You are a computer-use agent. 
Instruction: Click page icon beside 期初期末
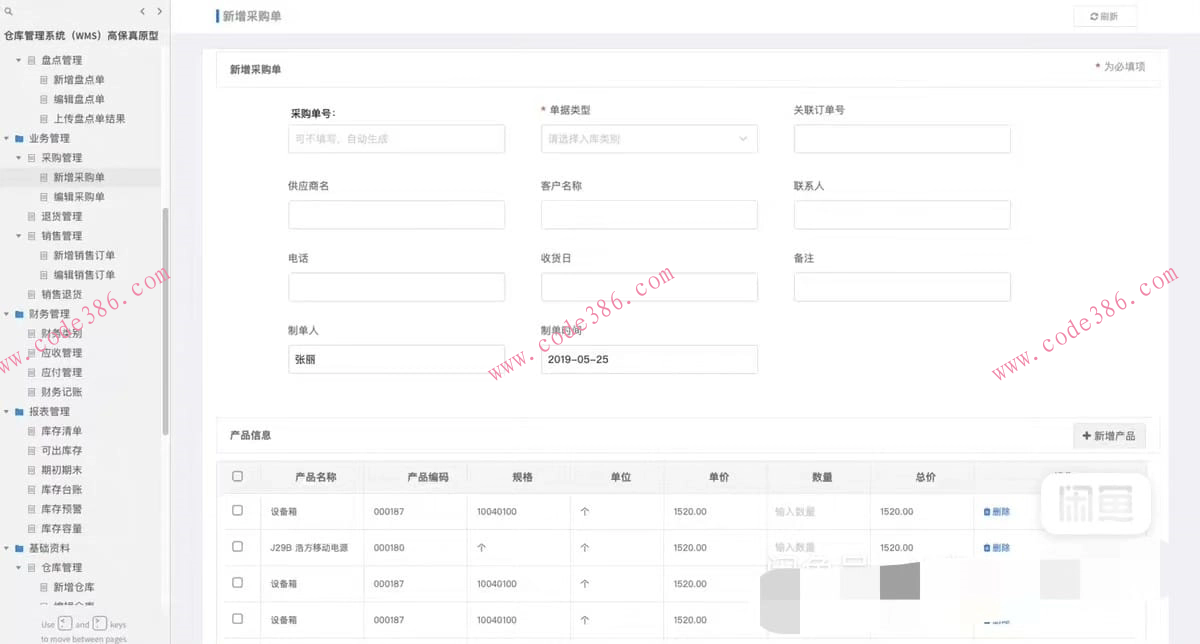point(32,470)
